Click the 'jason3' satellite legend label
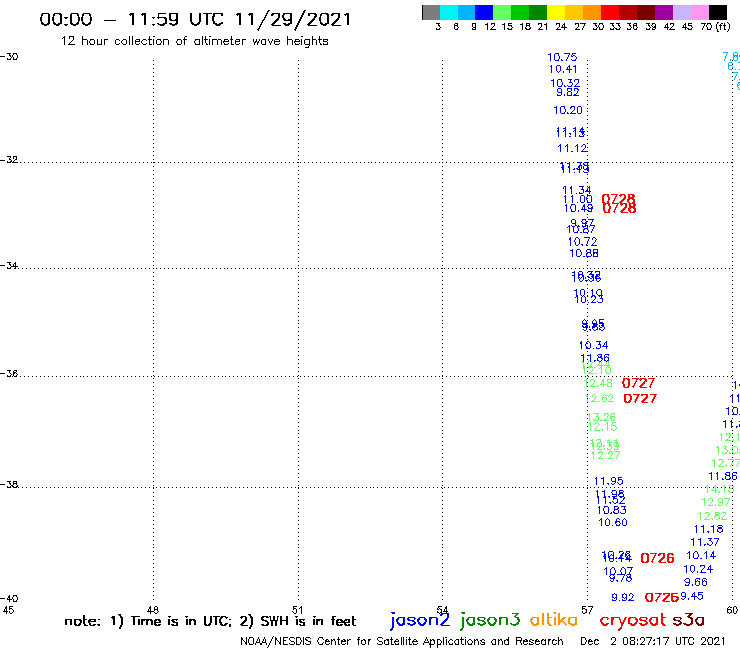740x650 pixels. pos(490,620)
